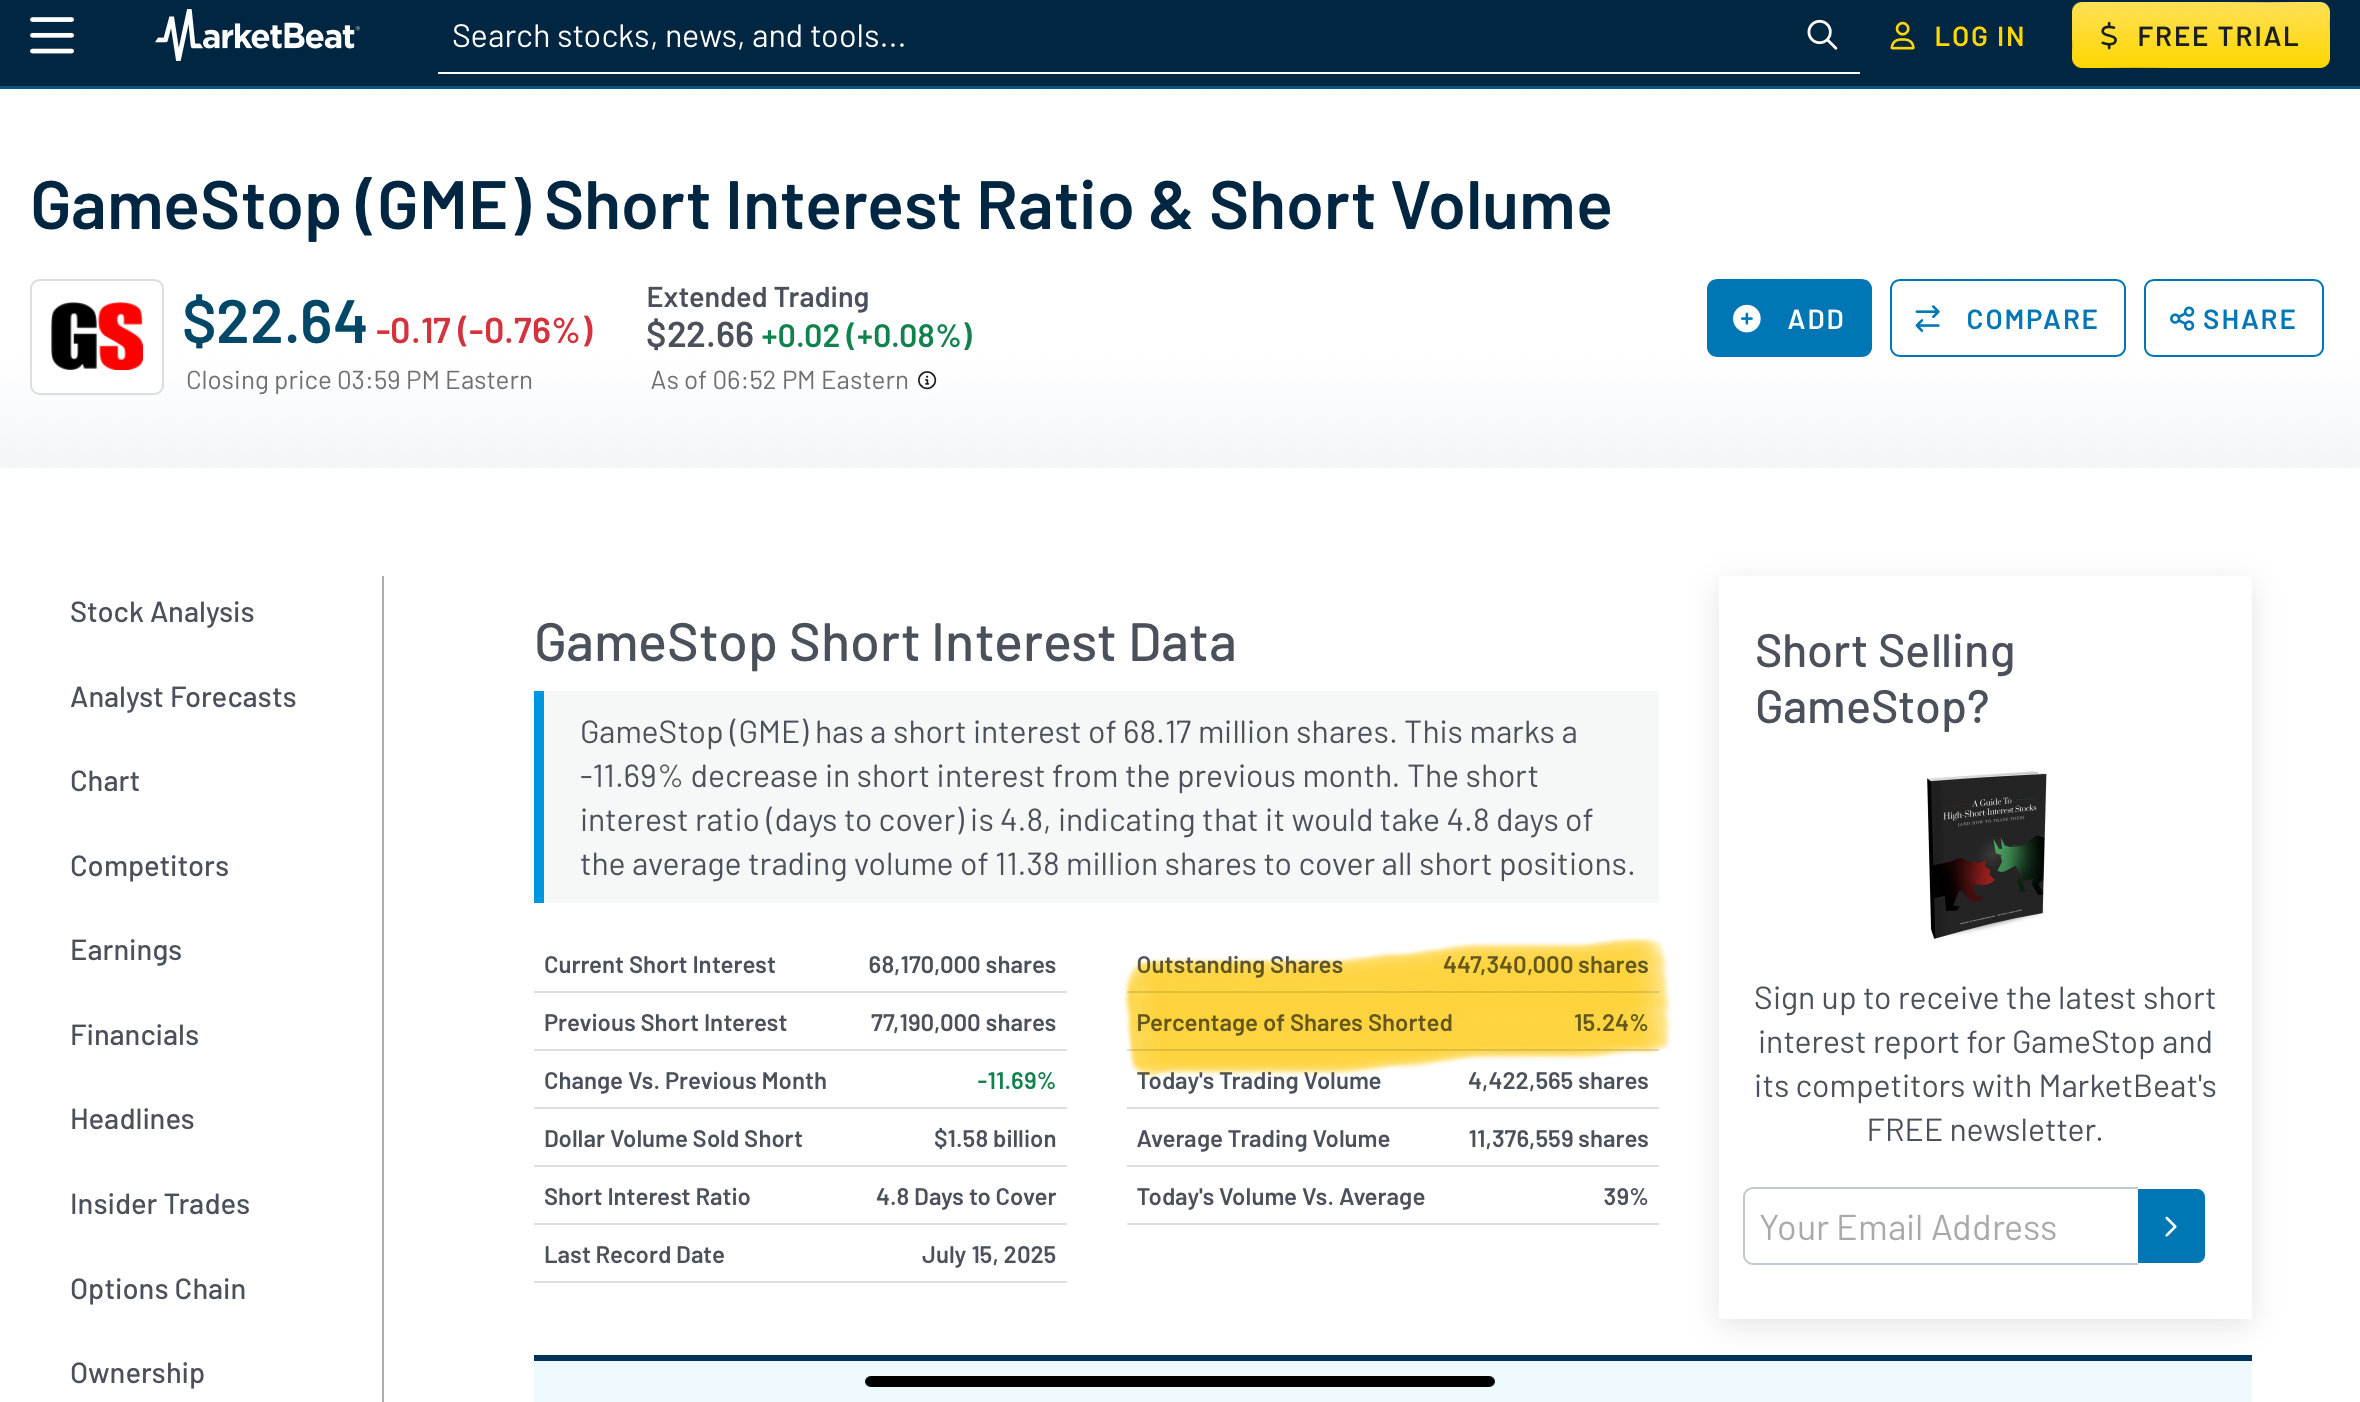2360x1402 pixels.
Task: Click the 68,170,000 shares value
Action: [x=962, y=965]
